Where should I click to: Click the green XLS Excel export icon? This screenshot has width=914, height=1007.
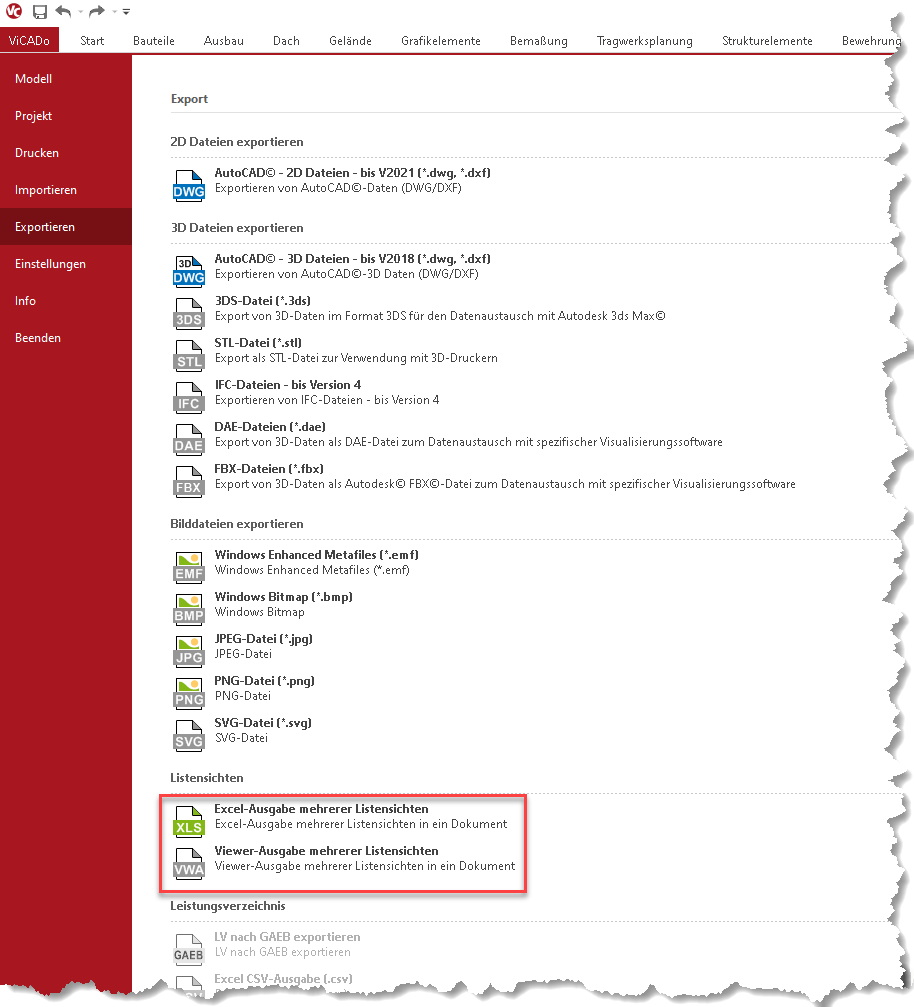[x=188, y=822]
